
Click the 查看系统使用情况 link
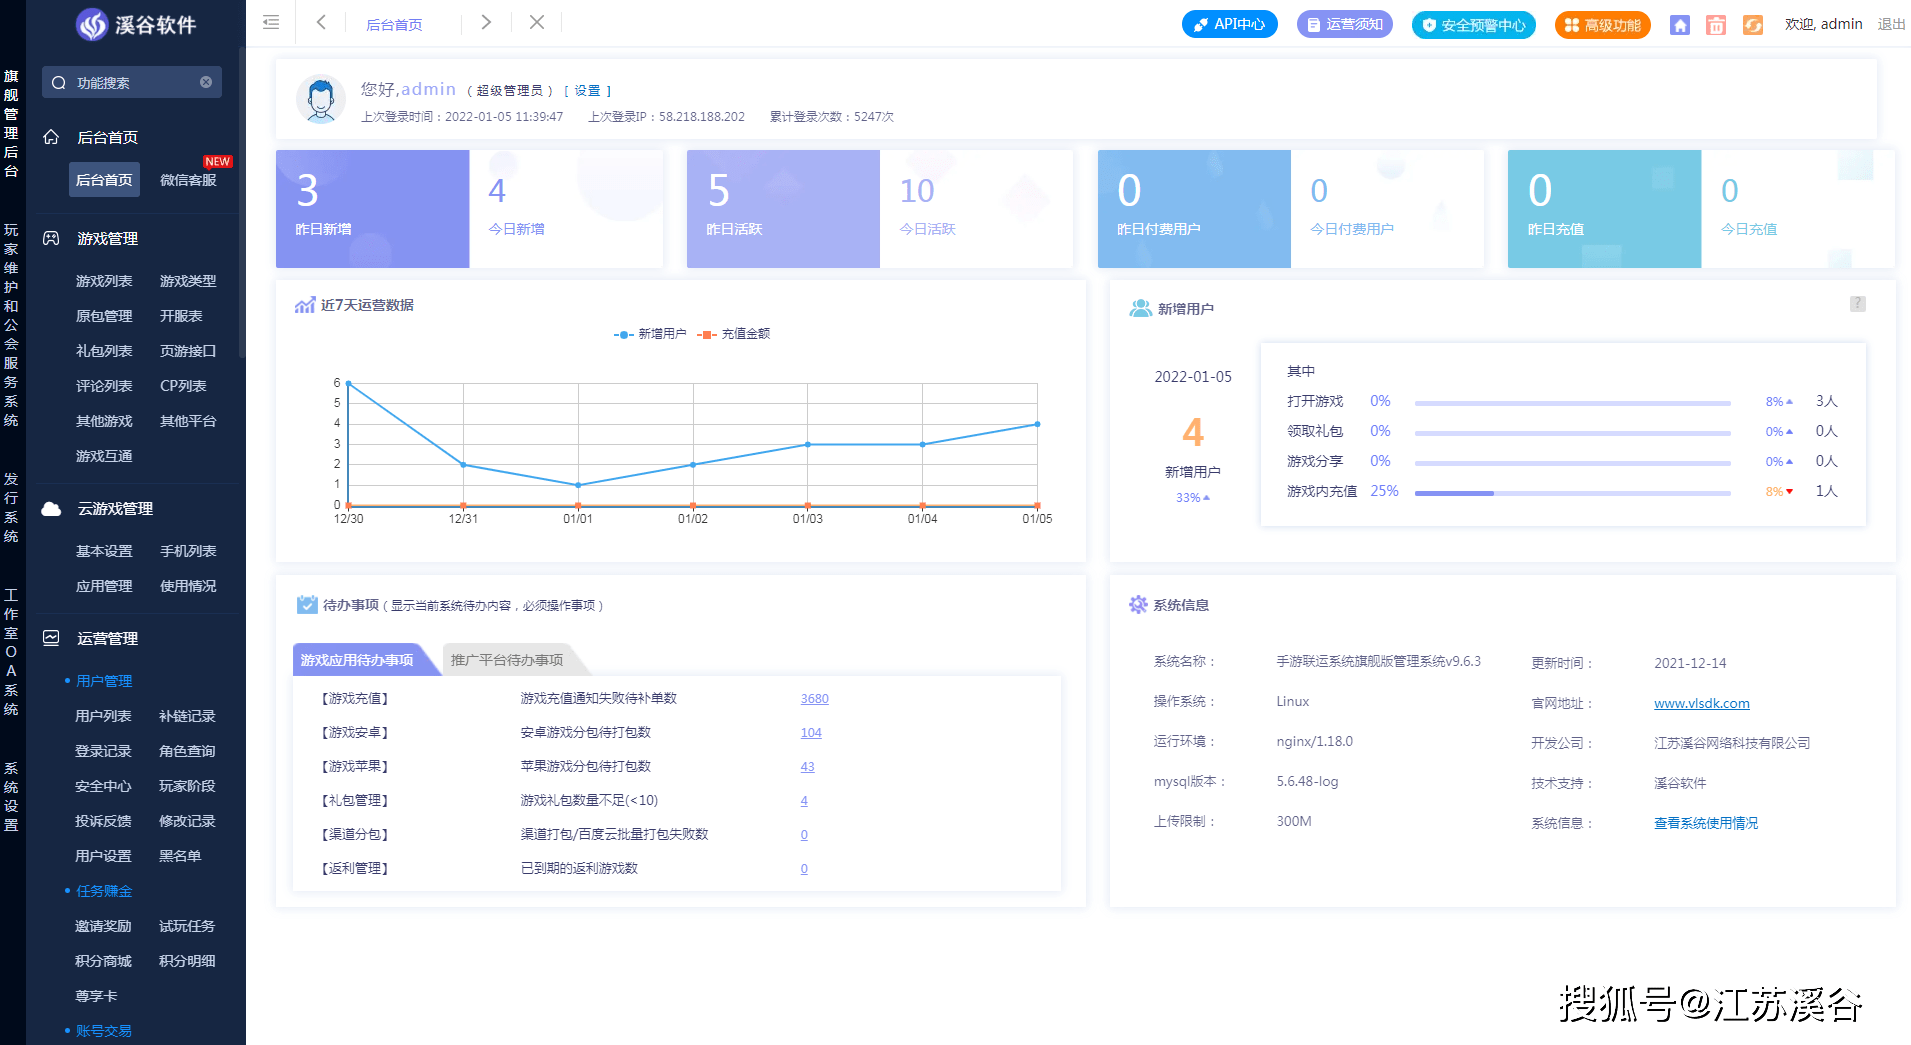(x=1706, y=823)
